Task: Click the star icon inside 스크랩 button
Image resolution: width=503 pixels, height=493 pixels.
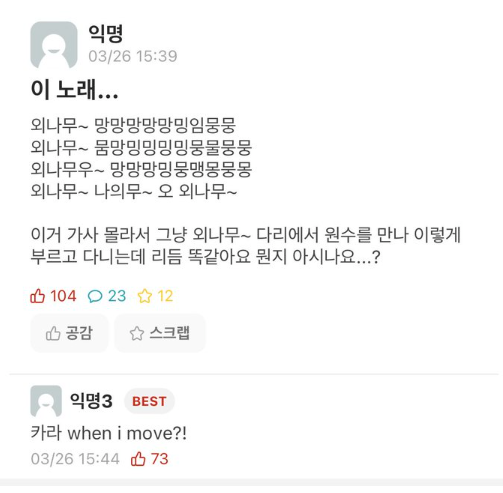Action: [x=137, y=333]
